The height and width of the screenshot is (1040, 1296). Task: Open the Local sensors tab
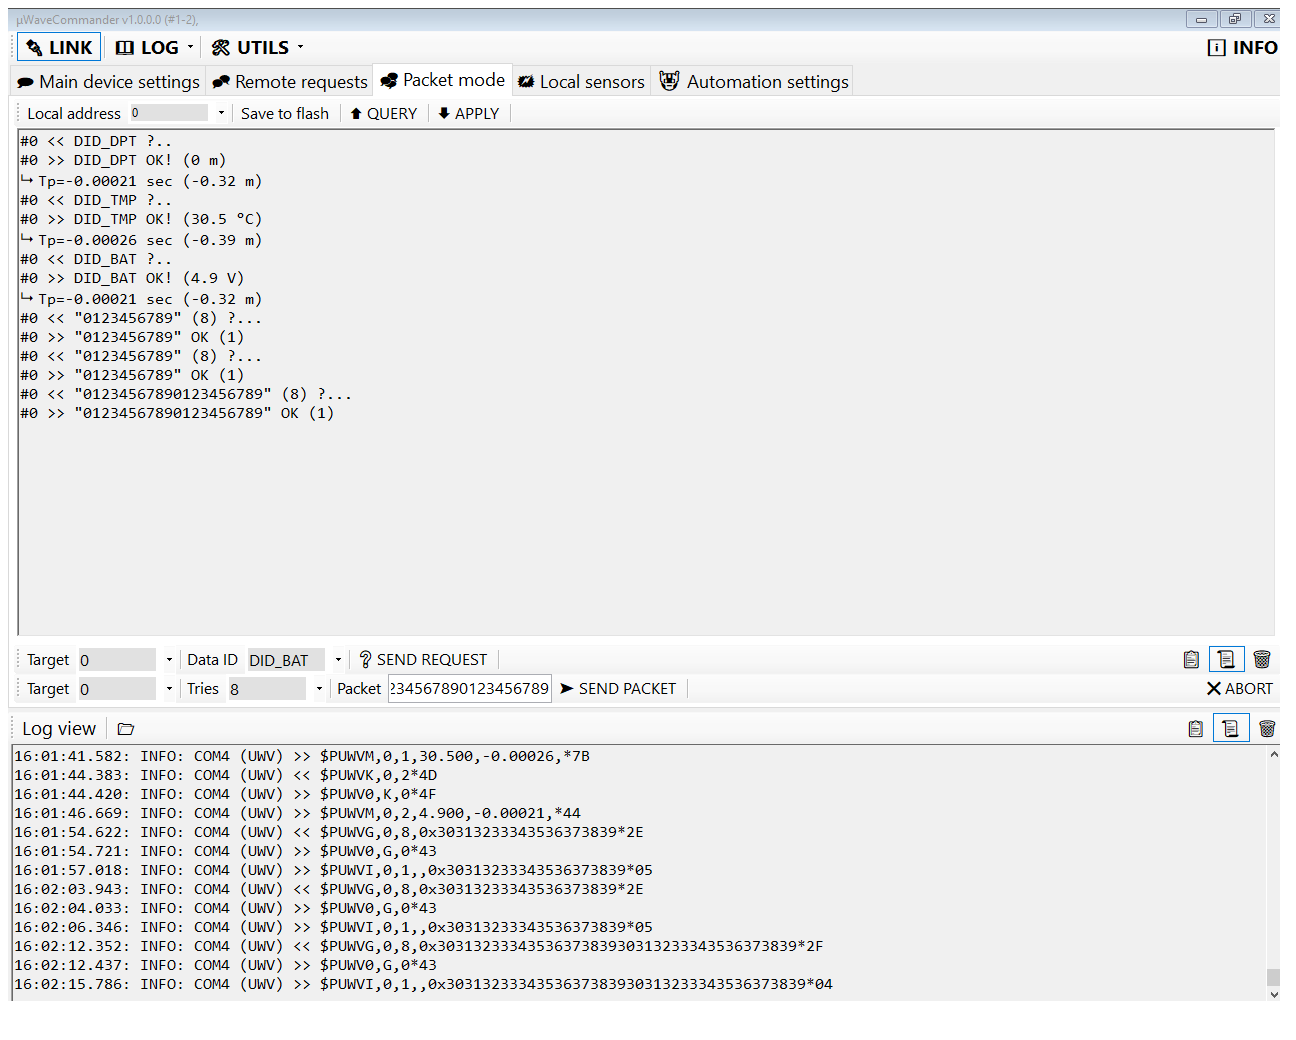[x=581, y=82]
